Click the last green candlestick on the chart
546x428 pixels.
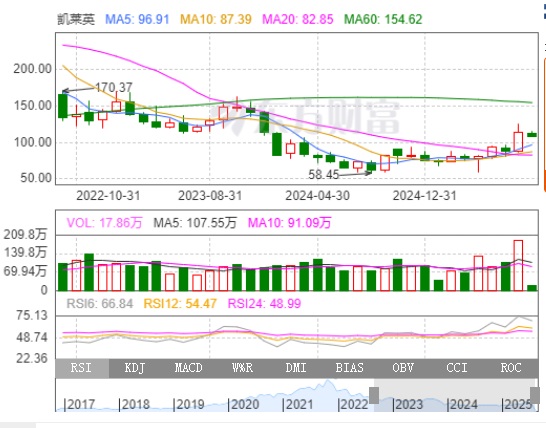point(532,134)
